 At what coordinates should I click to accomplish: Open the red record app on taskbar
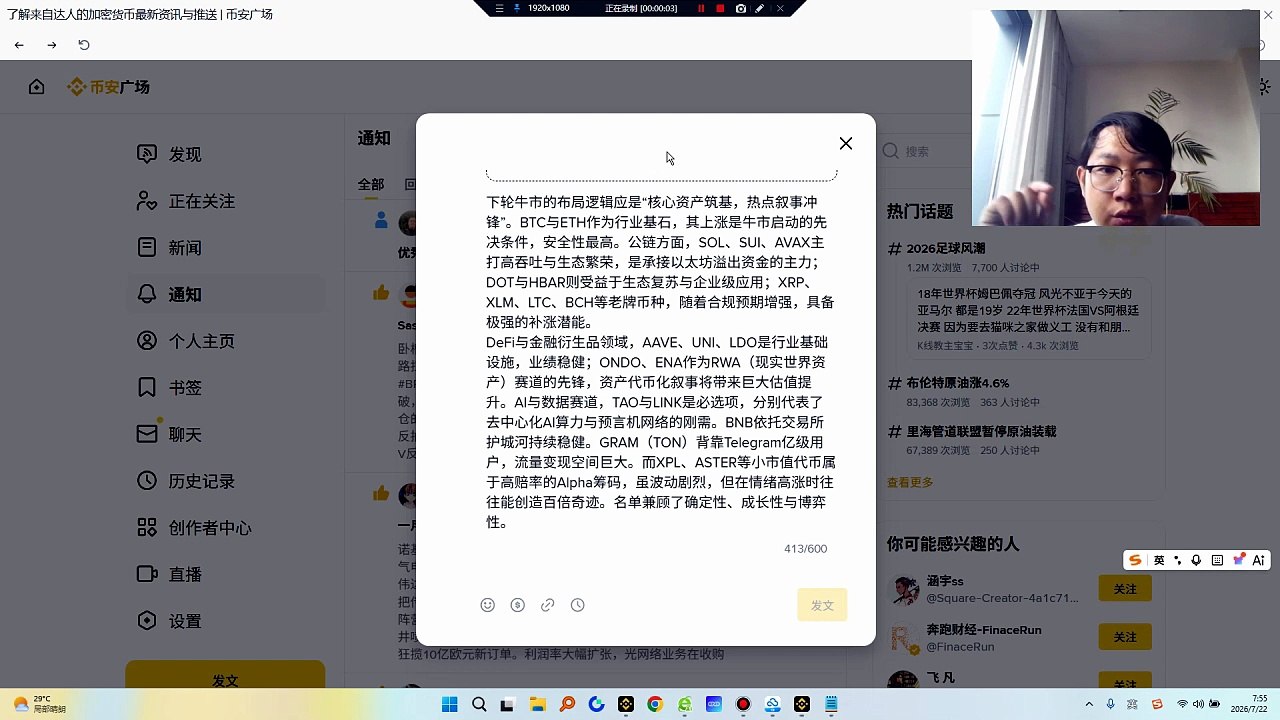[743, 704]
